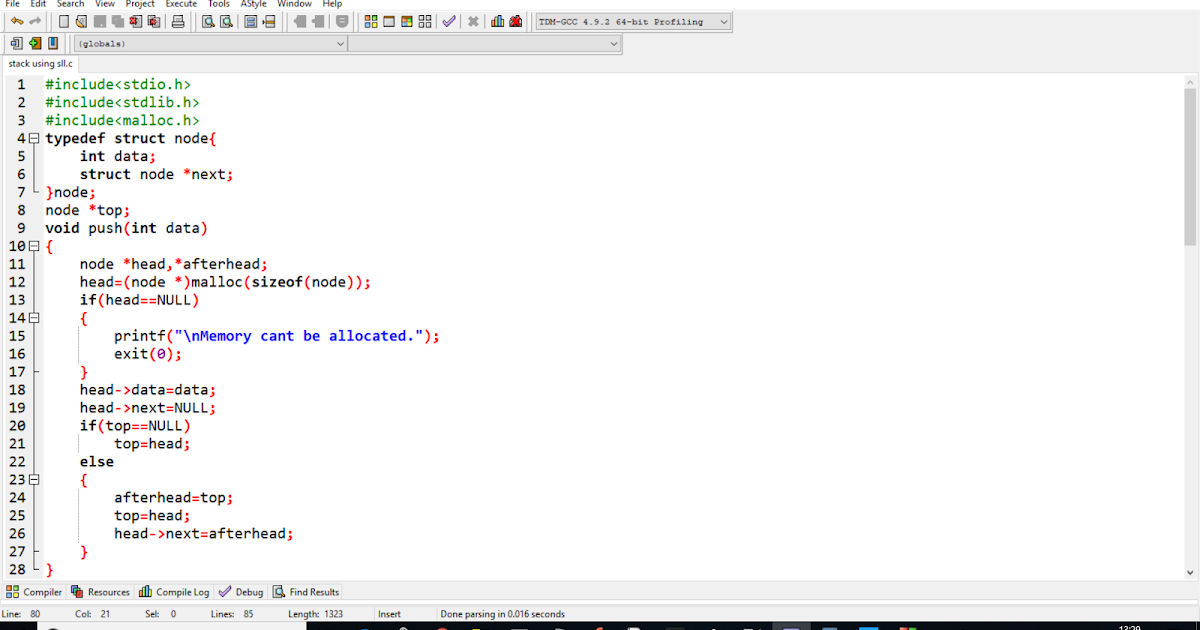Screen dimensions: 1200x630
Task: Switch to the Find Results bottom tab
Action: pos(306,592)
